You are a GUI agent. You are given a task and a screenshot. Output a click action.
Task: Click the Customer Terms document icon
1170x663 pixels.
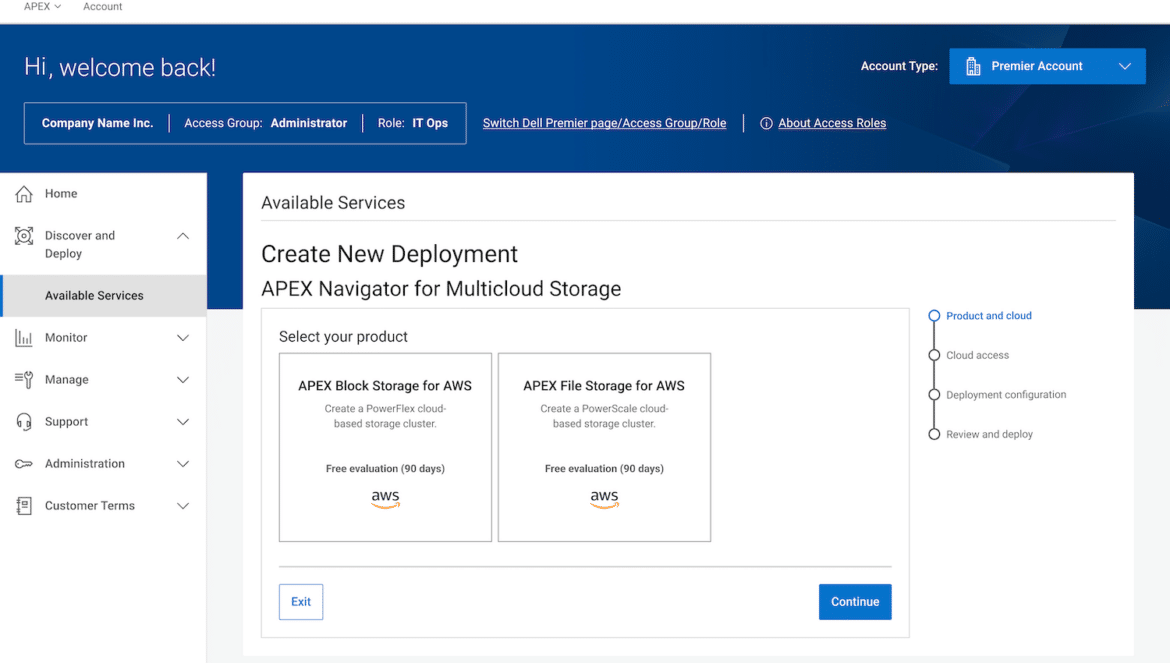24,506
